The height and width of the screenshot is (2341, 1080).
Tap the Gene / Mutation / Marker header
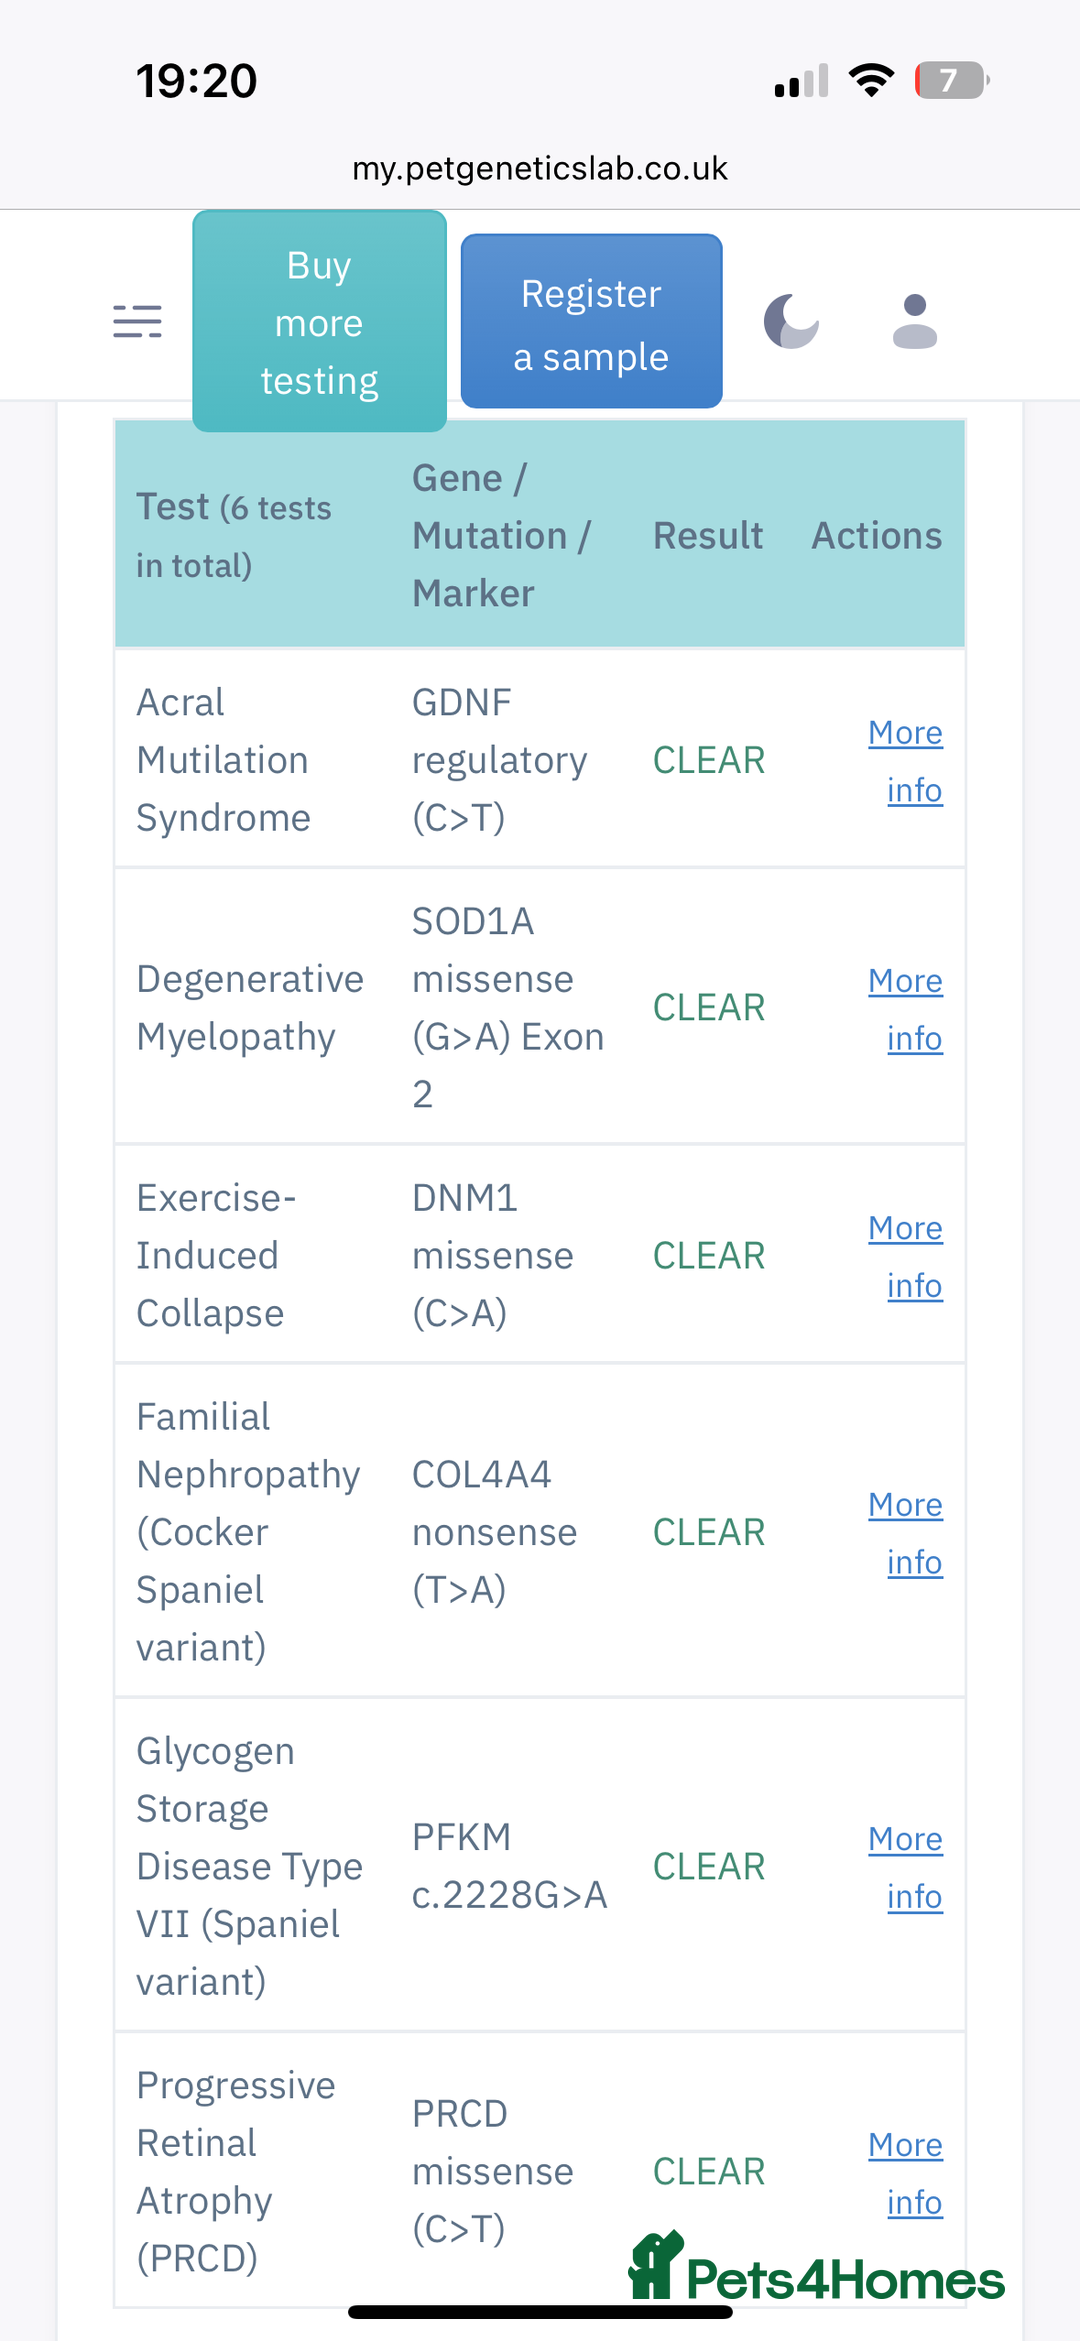pyautogui.click(x=500, y=535)
